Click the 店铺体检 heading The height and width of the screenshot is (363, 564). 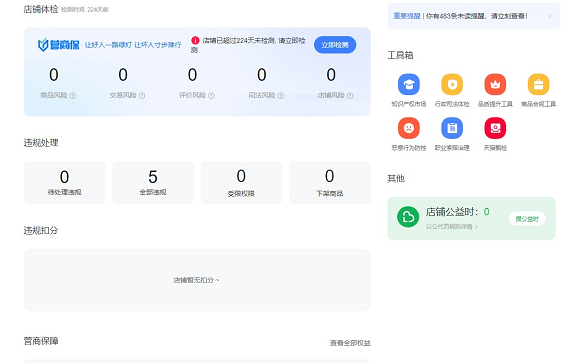pos(41,9)
